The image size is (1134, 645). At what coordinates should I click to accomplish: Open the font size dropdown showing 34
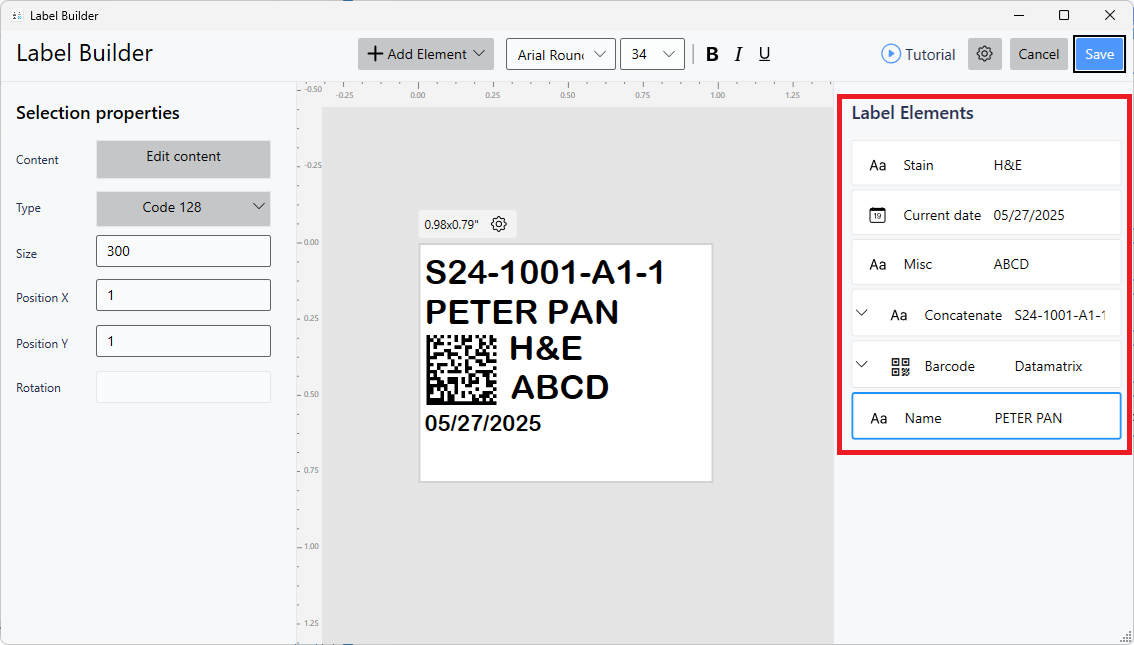coord(652,54)
